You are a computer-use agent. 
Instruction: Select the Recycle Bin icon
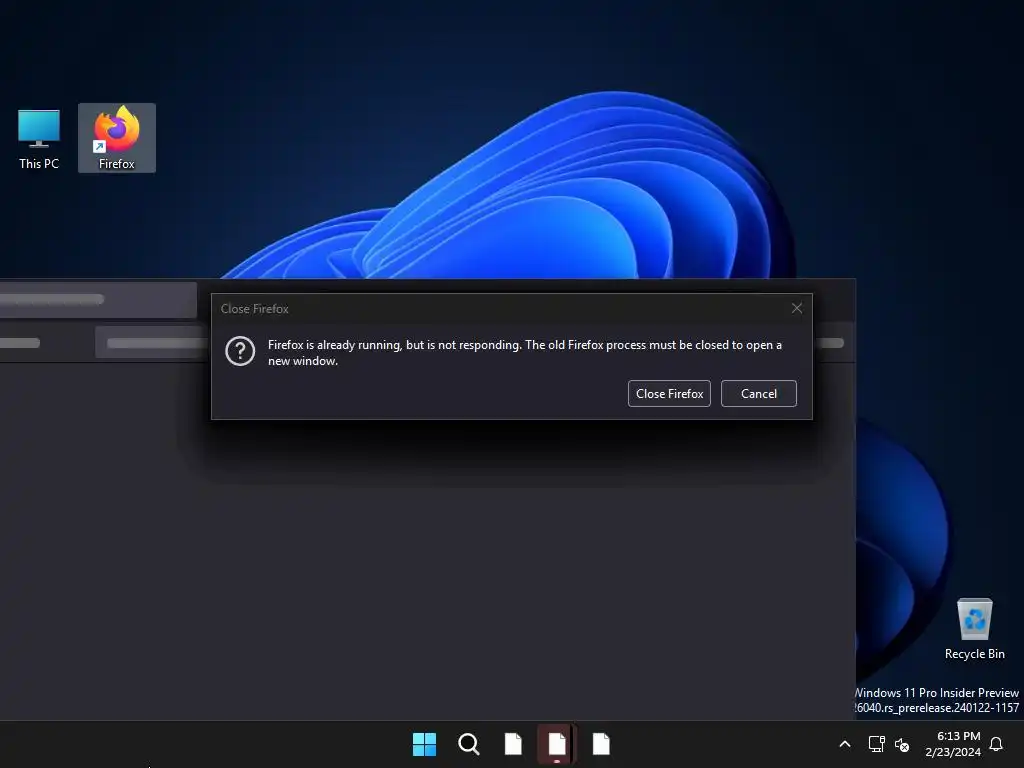974,629
